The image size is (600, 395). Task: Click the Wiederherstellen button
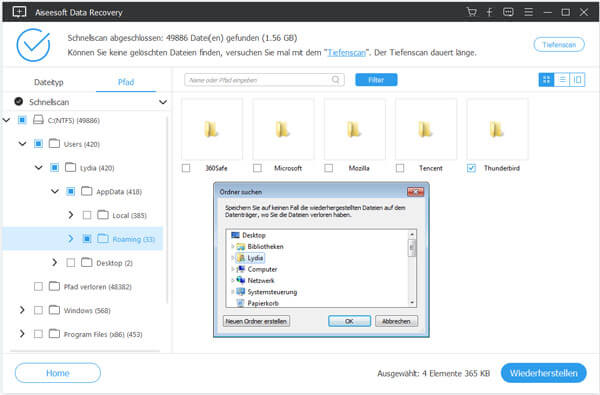543,373
